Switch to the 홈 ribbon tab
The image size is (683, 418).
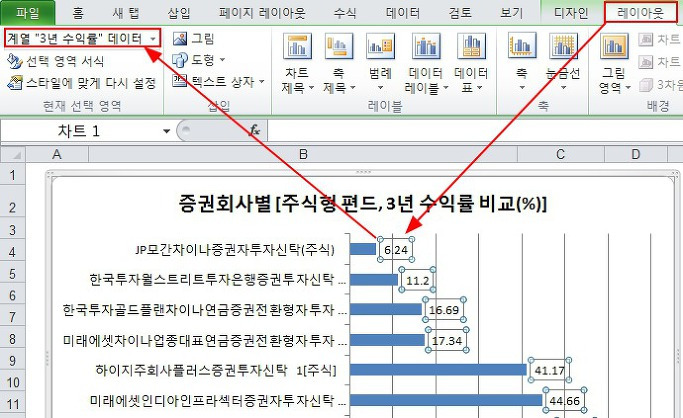78,13
